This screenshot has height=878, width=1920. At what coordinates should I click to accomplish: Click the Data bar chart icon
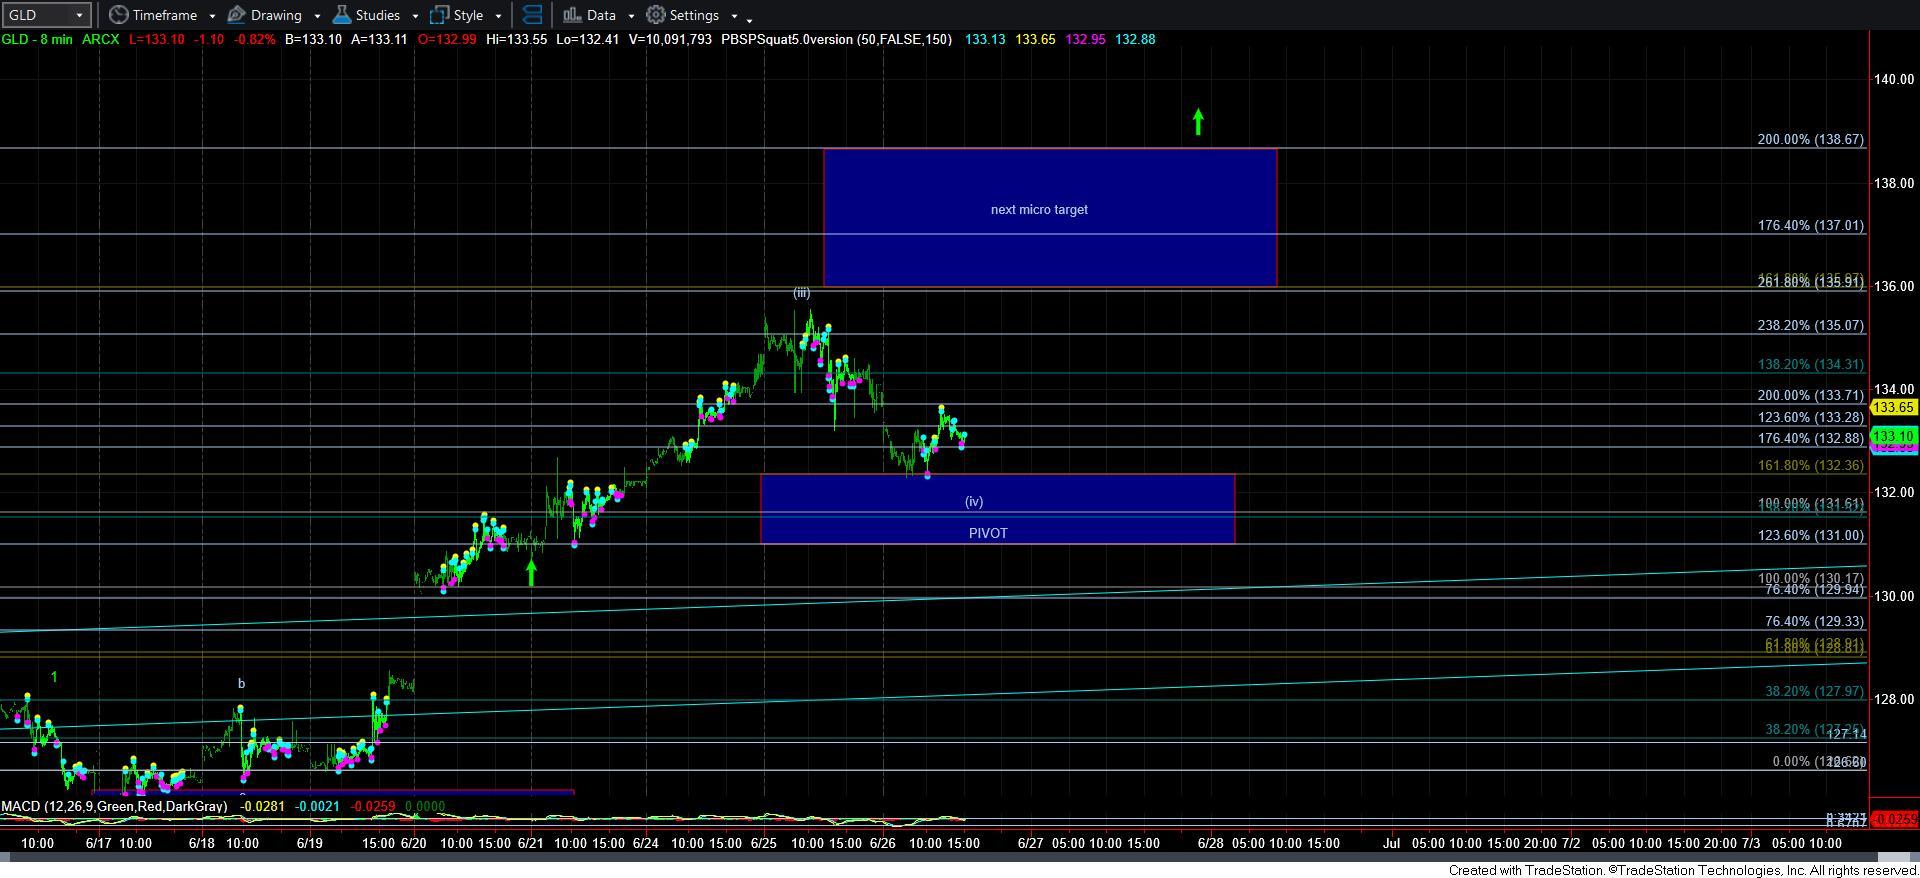point(571,15)
